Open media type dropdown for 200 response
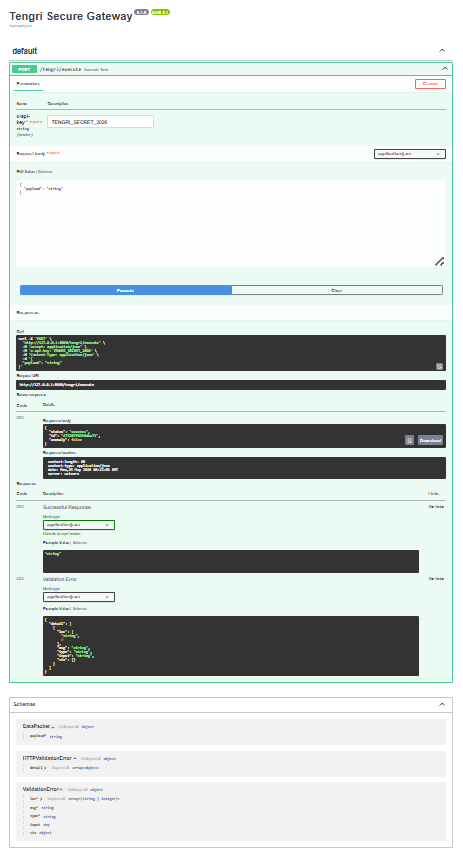Screen dimensions: 463x858 pos(79,525)
